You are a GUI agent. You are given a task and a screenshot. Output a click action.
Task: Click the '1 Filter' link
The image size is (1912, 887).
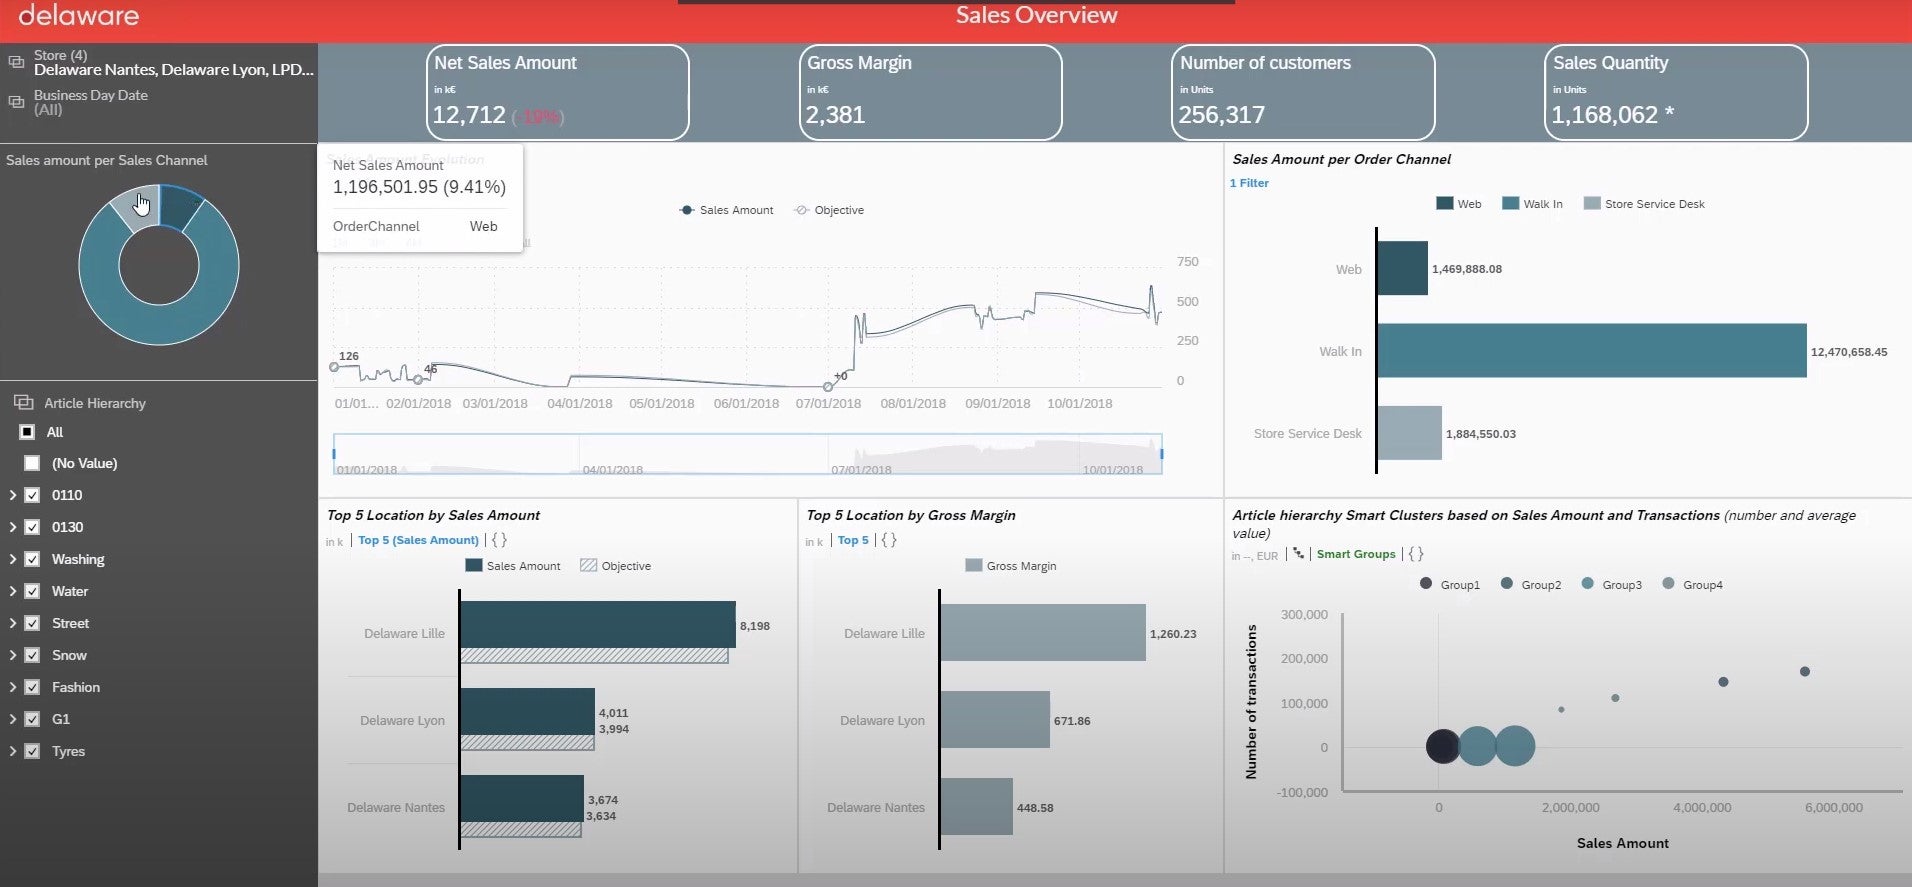tap(1249, 183)
